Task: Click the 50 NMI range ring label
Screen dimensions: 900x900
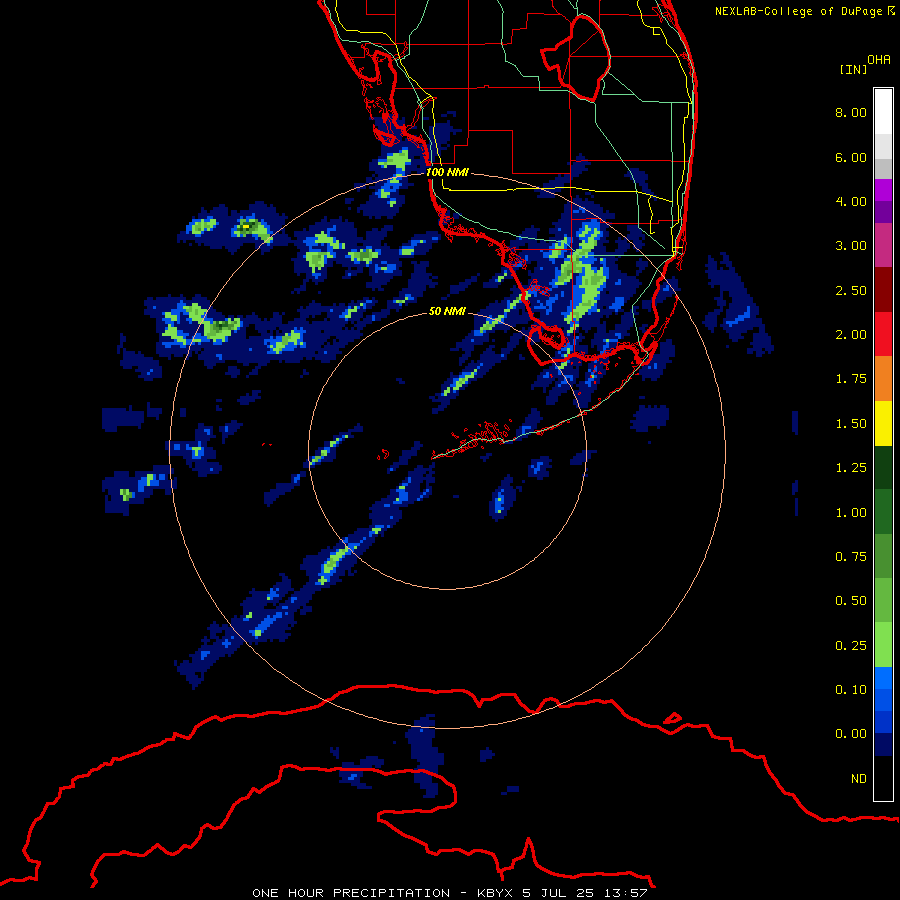Action: tap(447, 311)
